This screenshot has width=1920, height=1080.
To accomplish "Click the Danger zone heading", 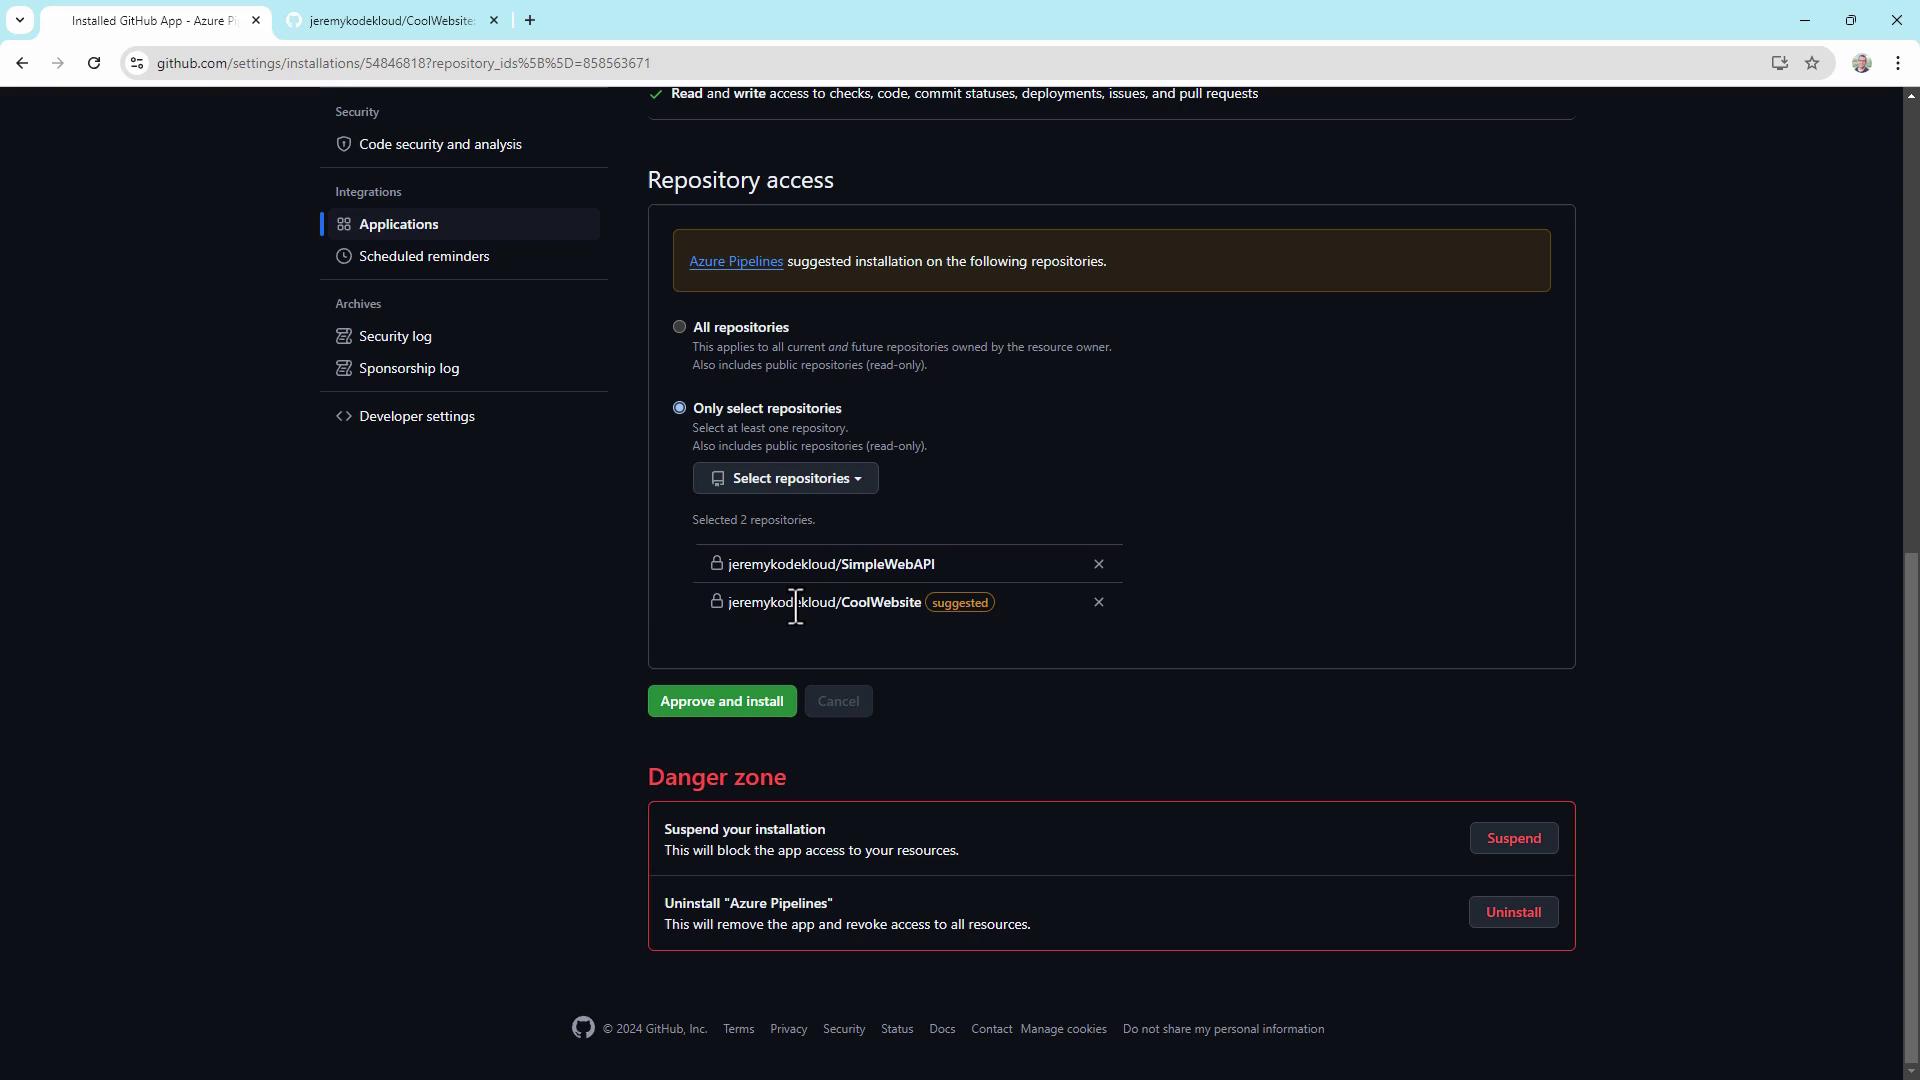I will point(717,777).
